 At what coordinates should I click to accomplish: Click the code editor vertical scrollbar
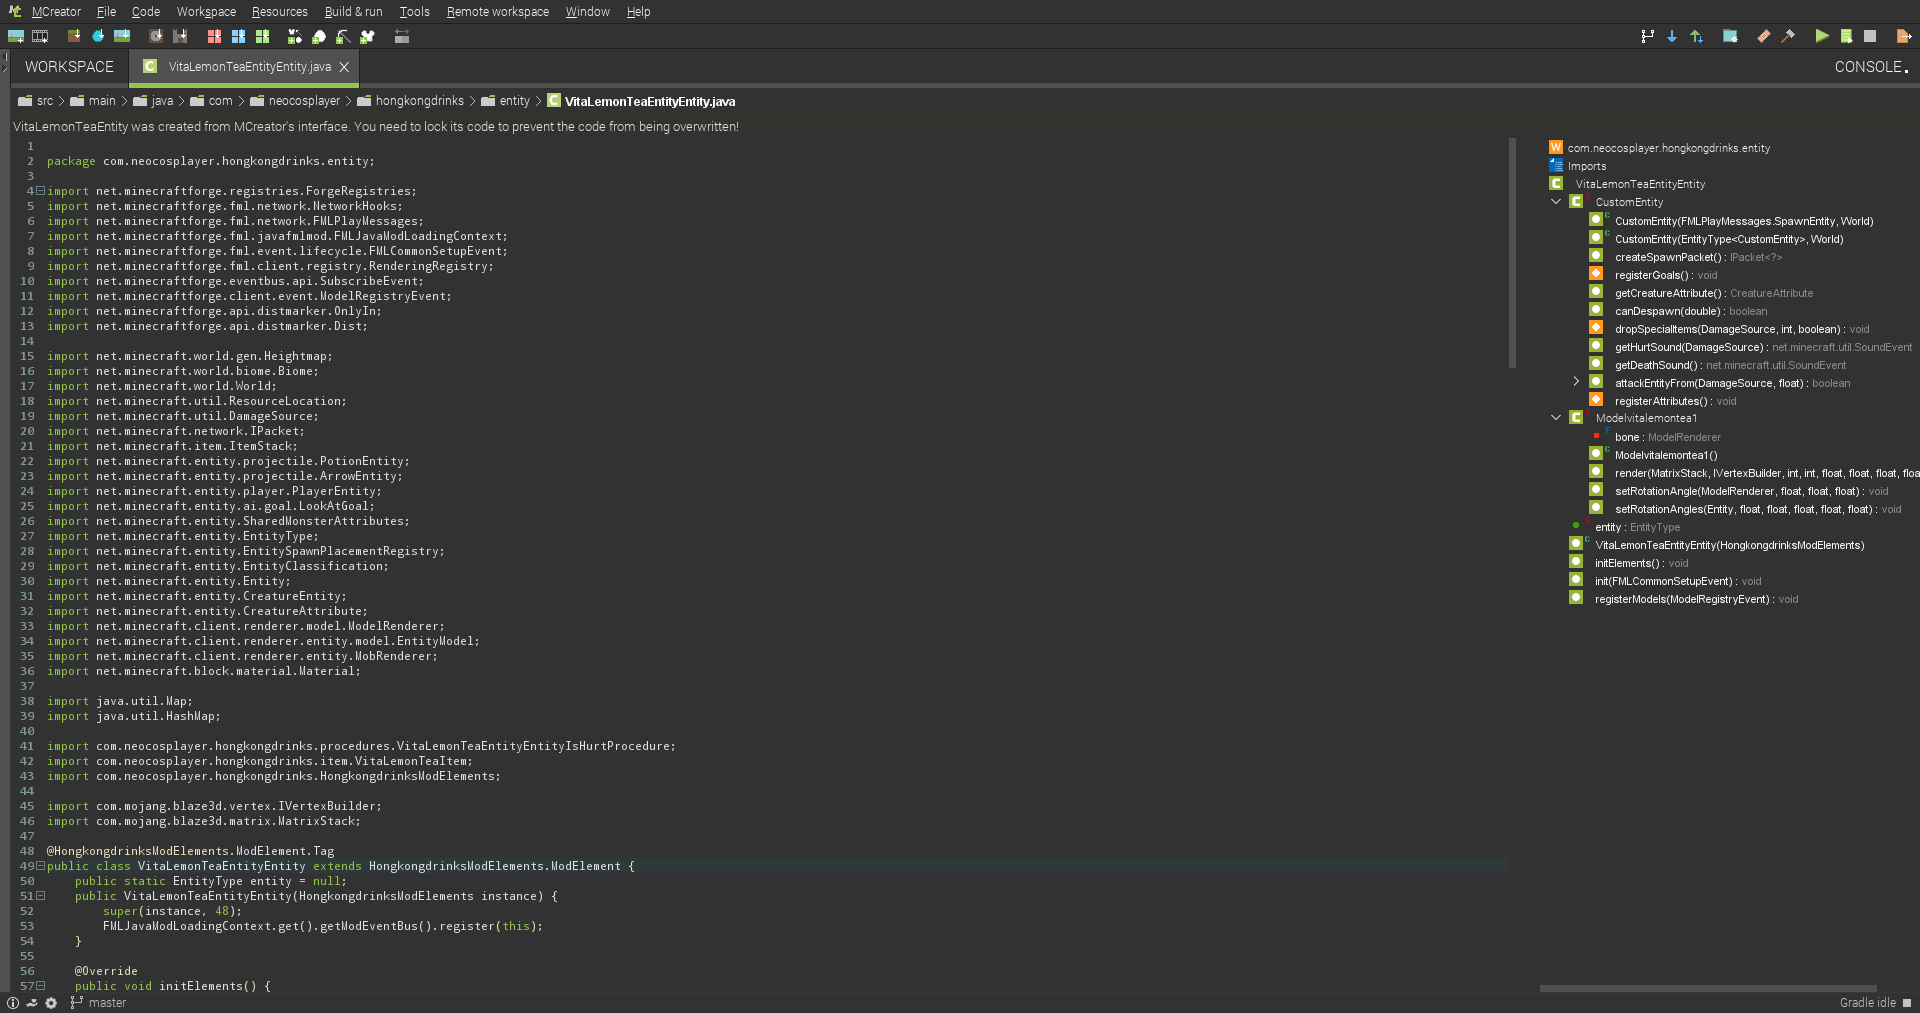[x=1513, y=250]
